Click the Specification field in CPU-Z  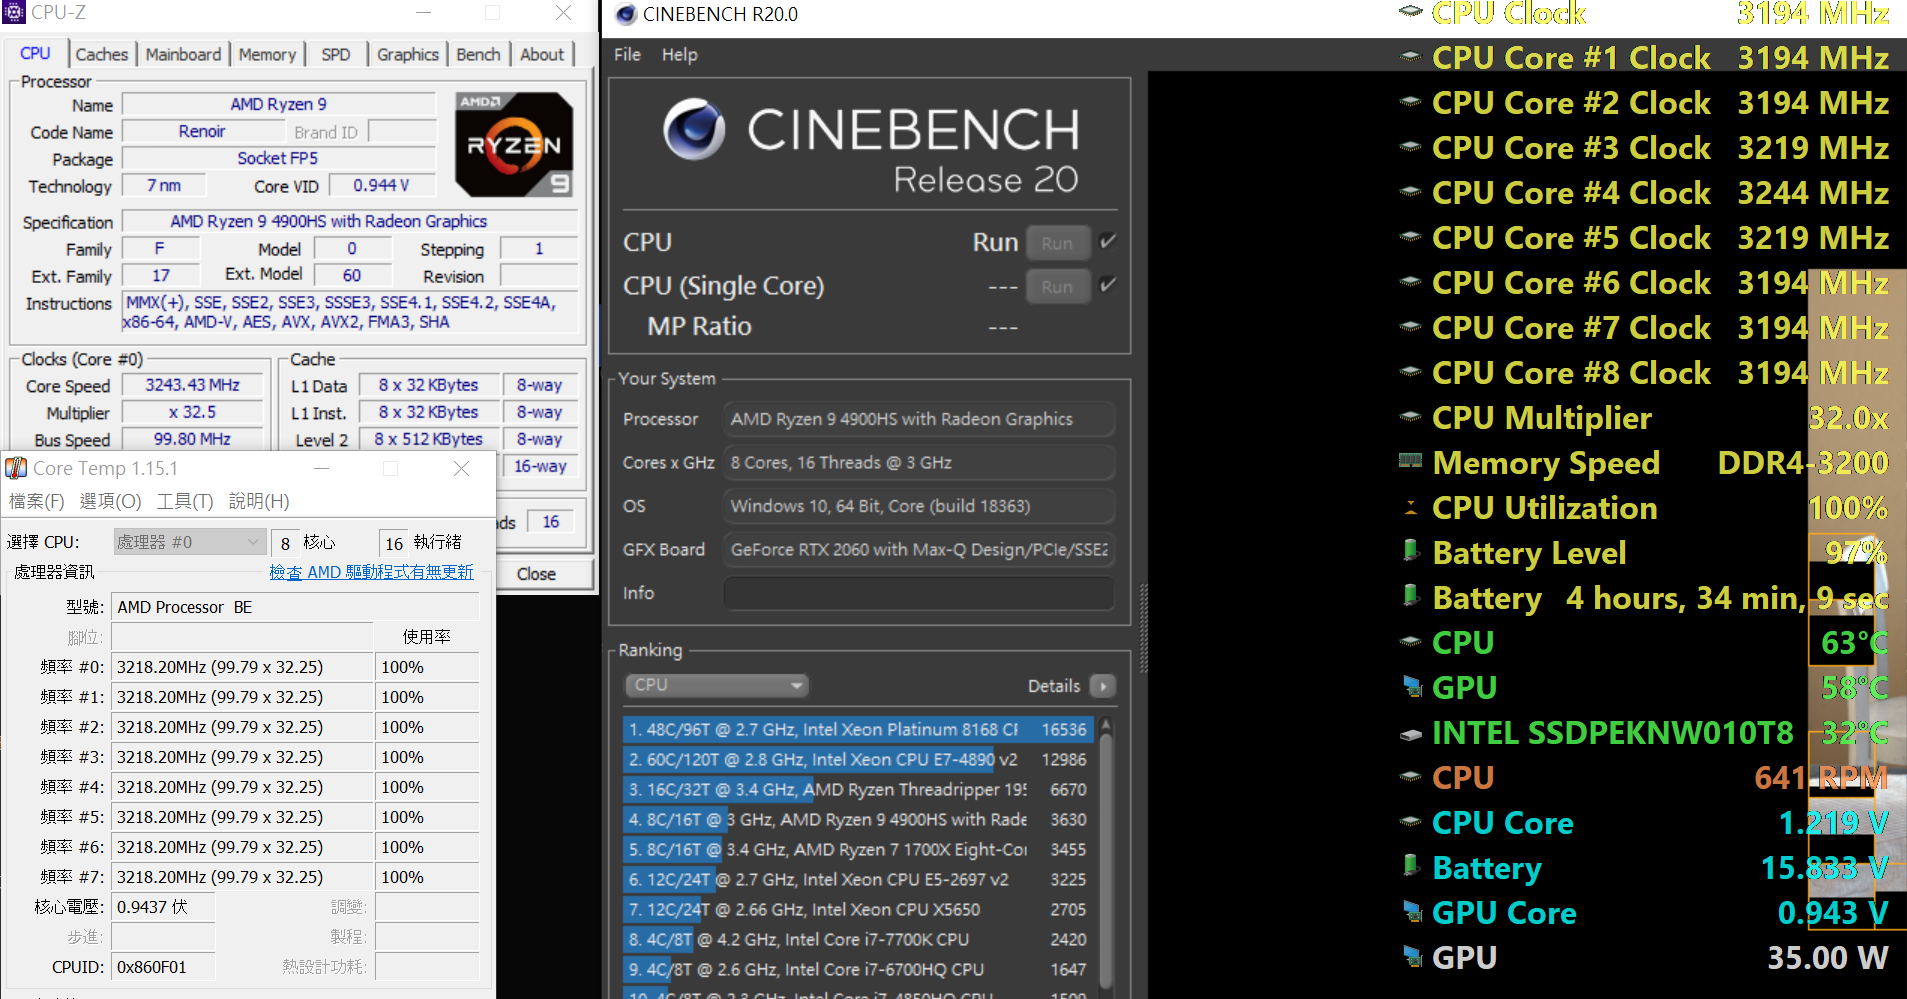(x=350, y=221)
